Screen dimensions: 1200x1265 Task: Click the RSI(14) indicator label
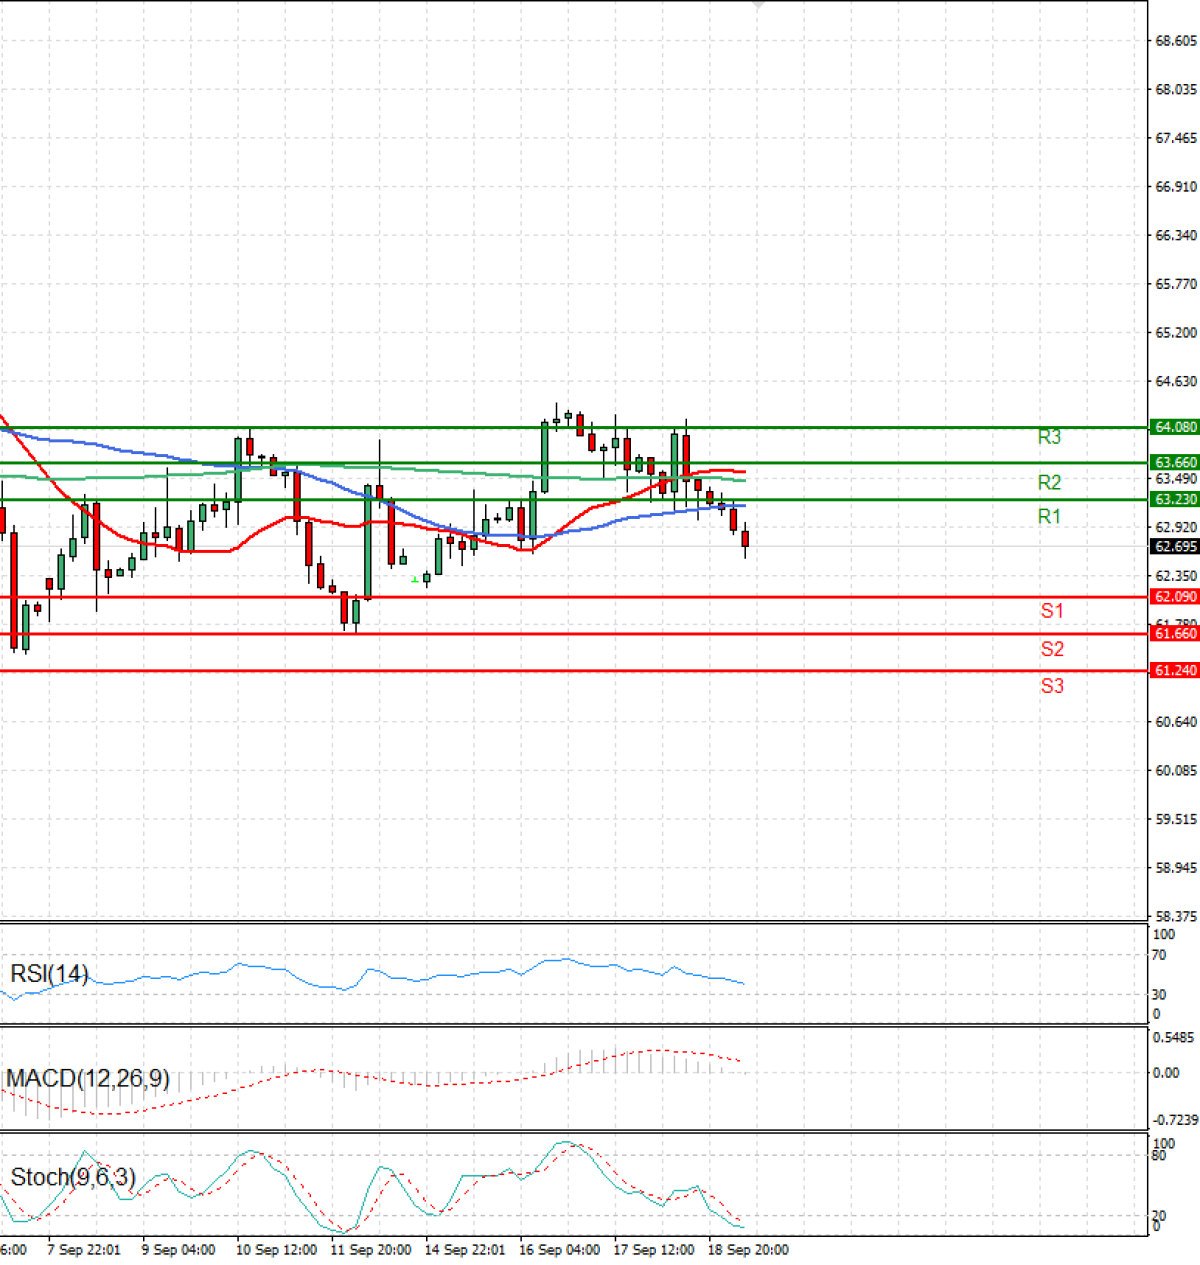(47, 975)
